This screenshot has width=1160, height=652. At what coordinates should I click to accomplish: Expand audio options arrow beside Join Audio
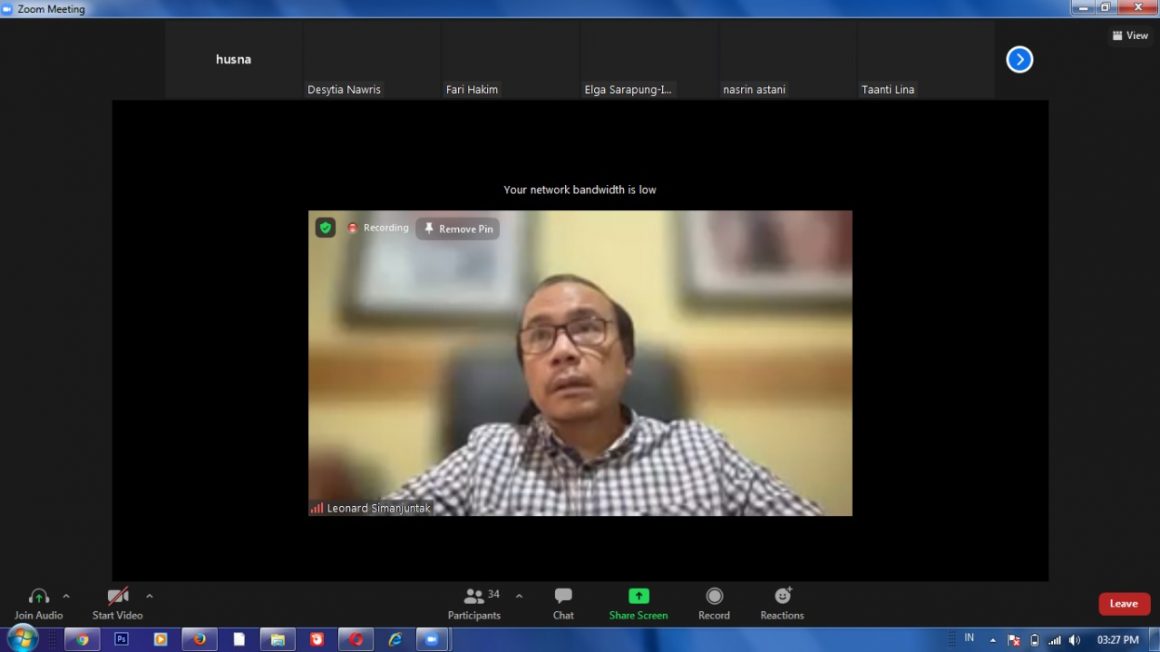point(66,596)
